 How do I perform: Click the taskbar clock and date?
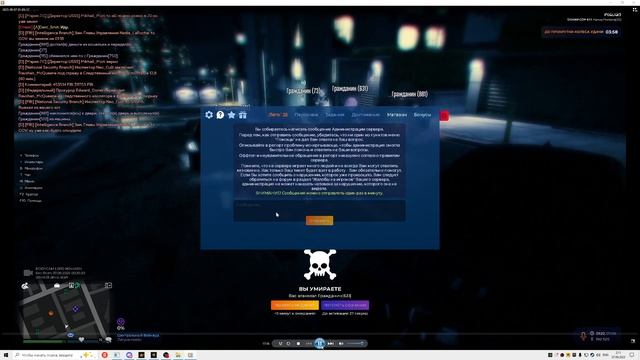618,355
